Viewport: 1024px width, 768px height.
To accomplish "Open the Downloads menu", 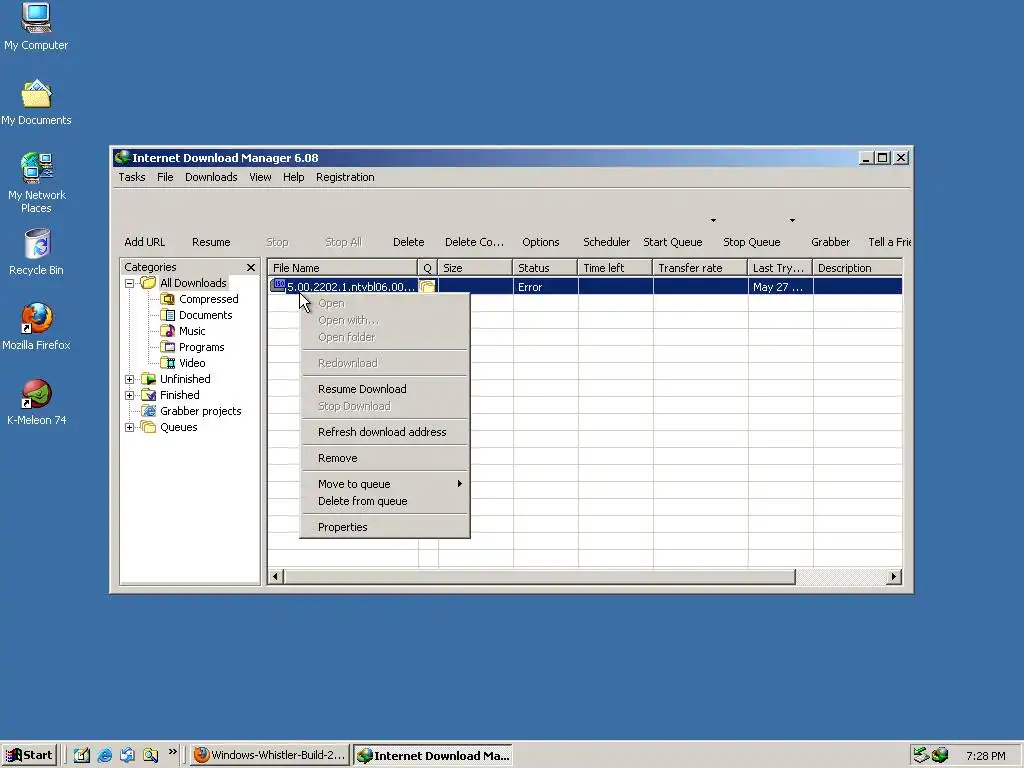I will click(x=211, y=177).
